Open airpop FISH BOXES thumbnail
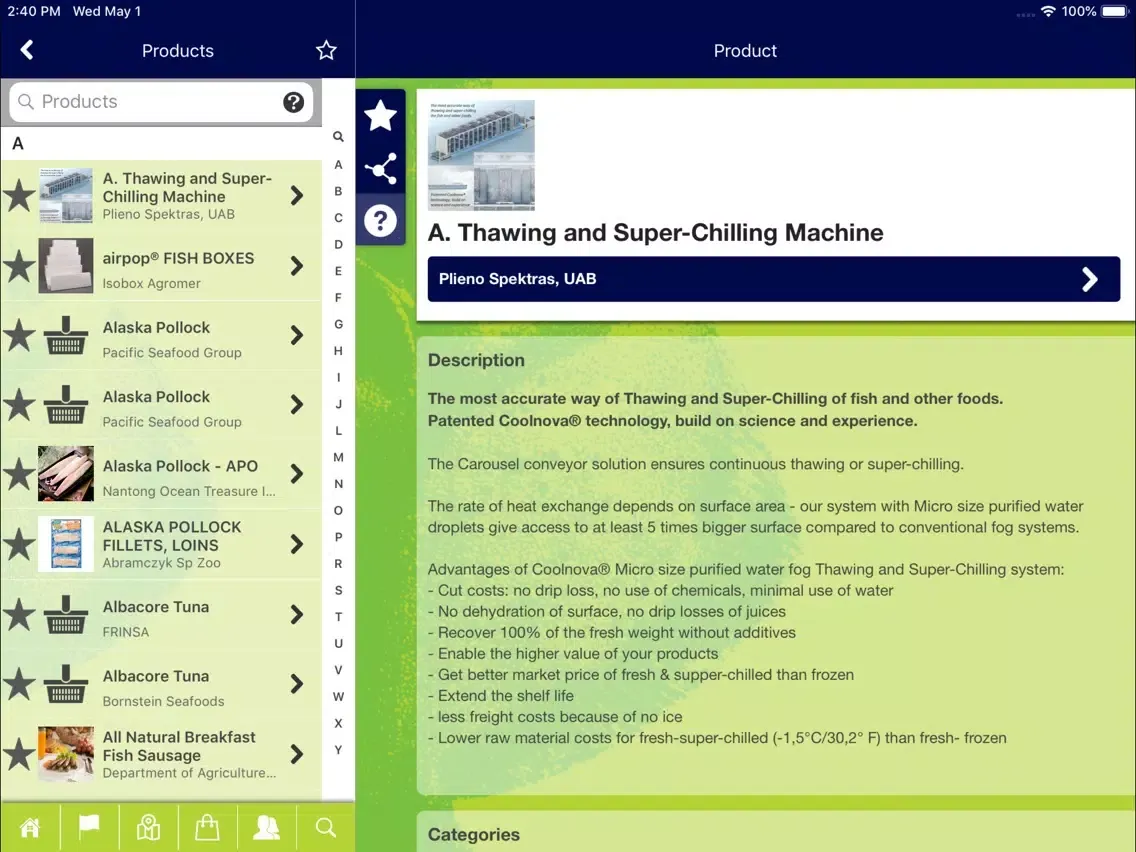Screen dimensions: 1136x852 coord(66,266)
